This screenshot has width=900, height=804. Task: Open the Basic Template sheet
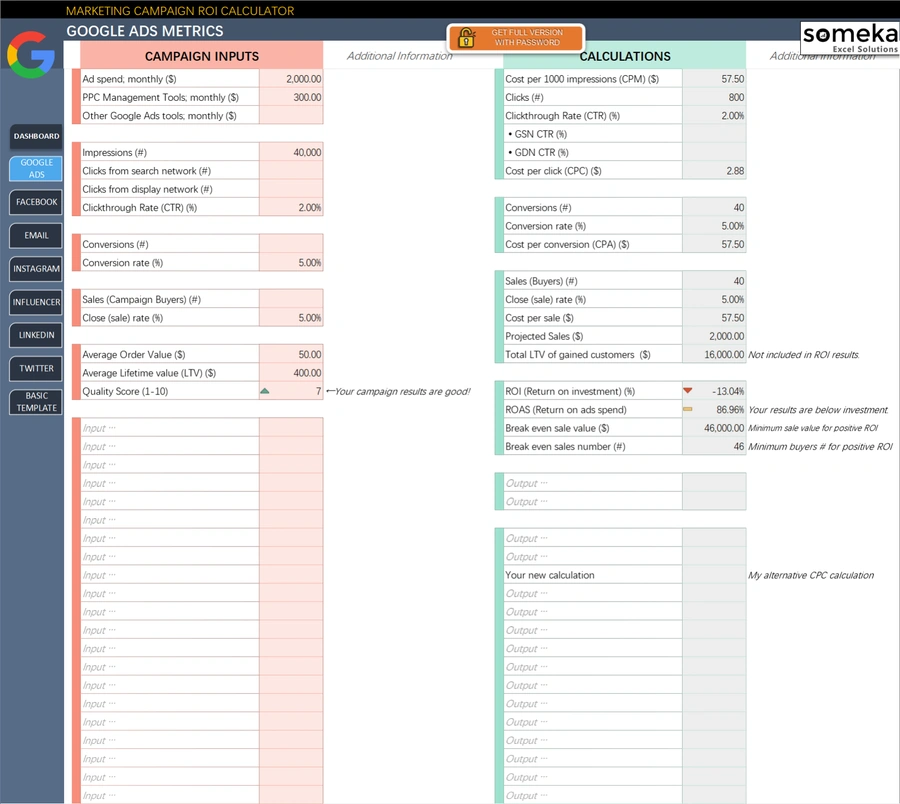[x=36, y=402]
